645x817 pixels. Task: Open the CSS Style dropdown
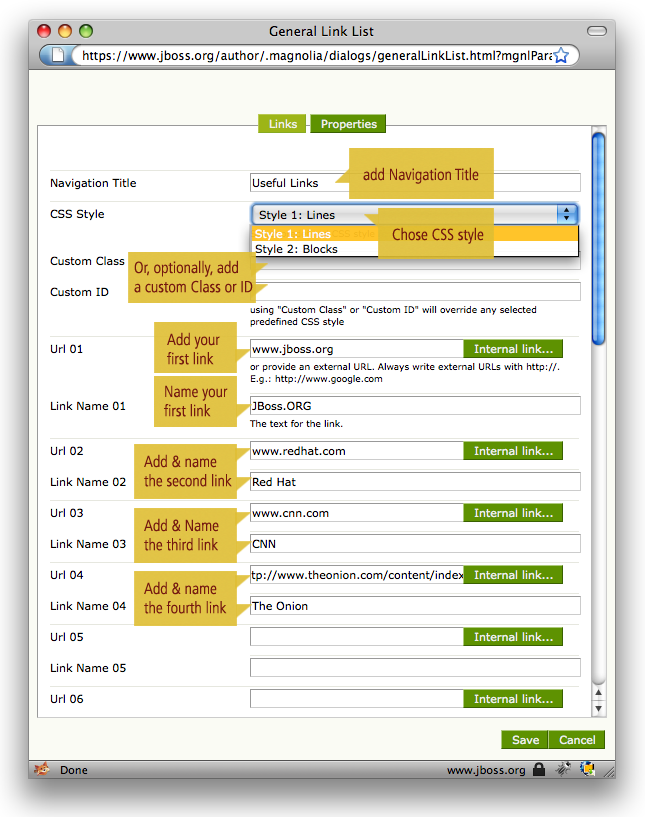[x=414, y=214]
